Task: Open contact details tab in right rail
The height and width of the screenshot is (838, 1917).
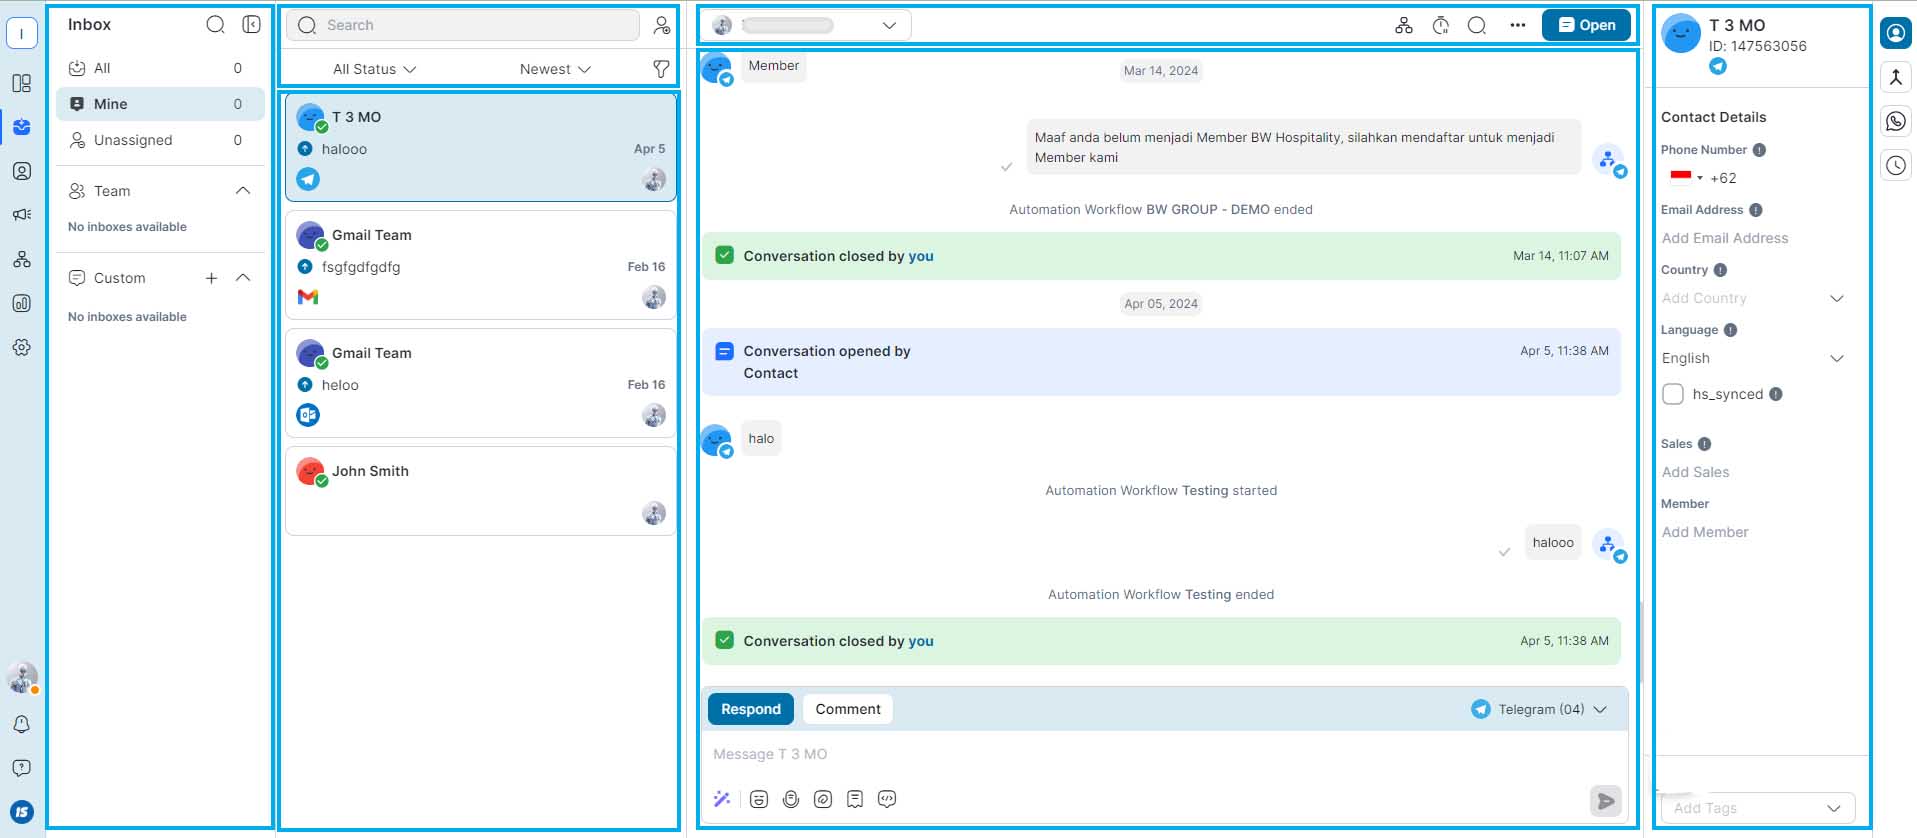Action: point(1895,33)
